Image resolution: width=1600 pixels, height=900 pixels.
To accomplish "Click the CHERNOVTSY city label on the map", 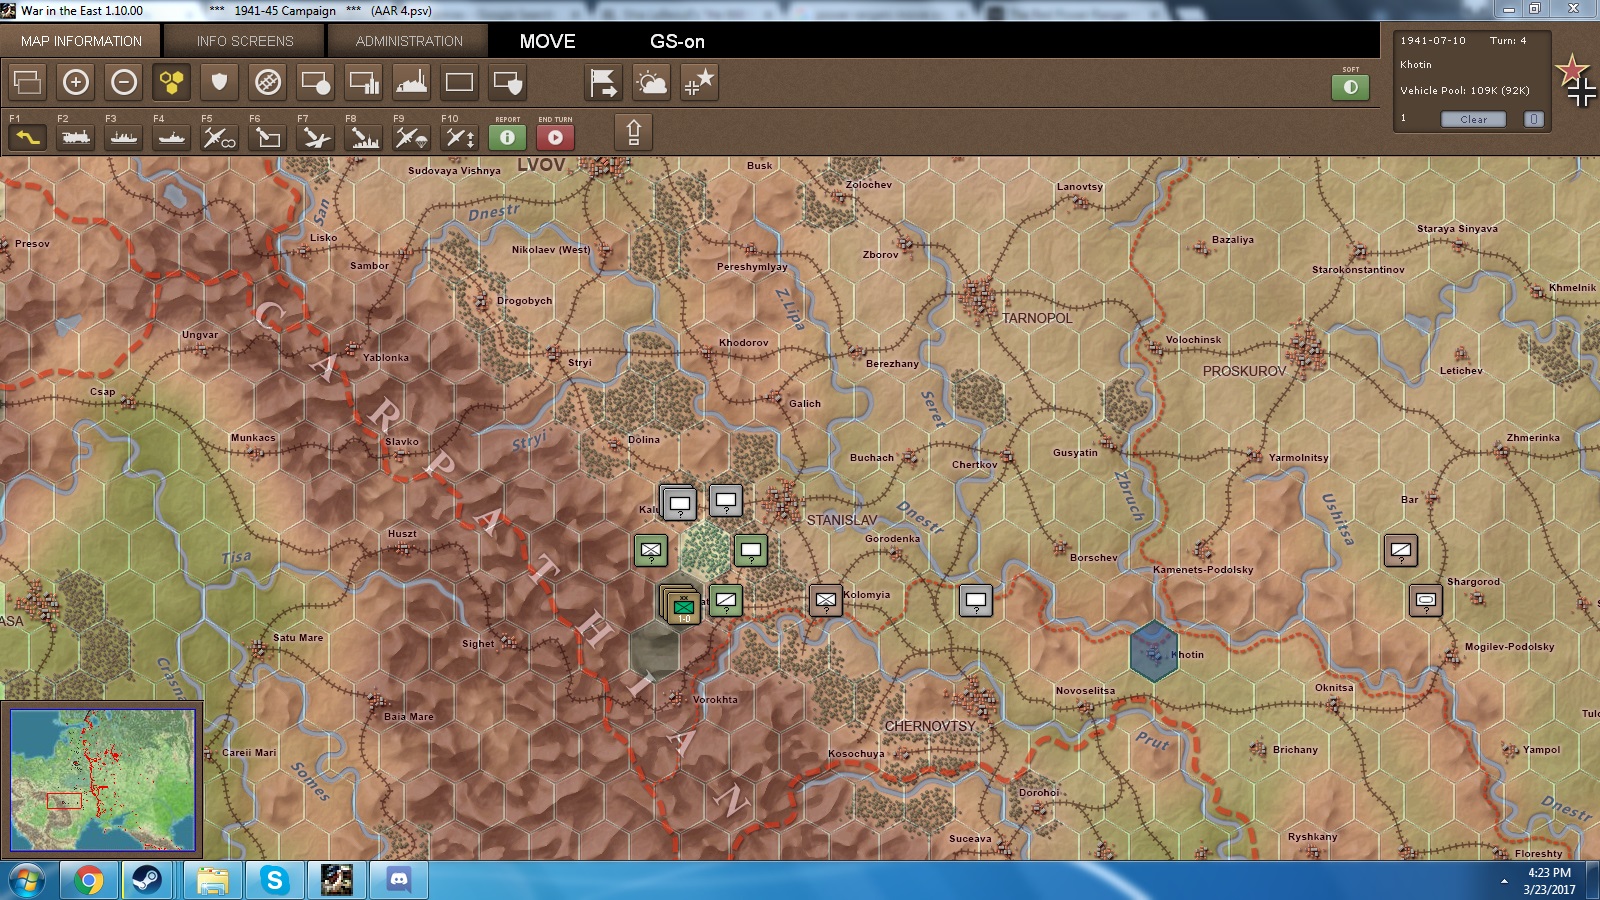I will pos(930,726).
